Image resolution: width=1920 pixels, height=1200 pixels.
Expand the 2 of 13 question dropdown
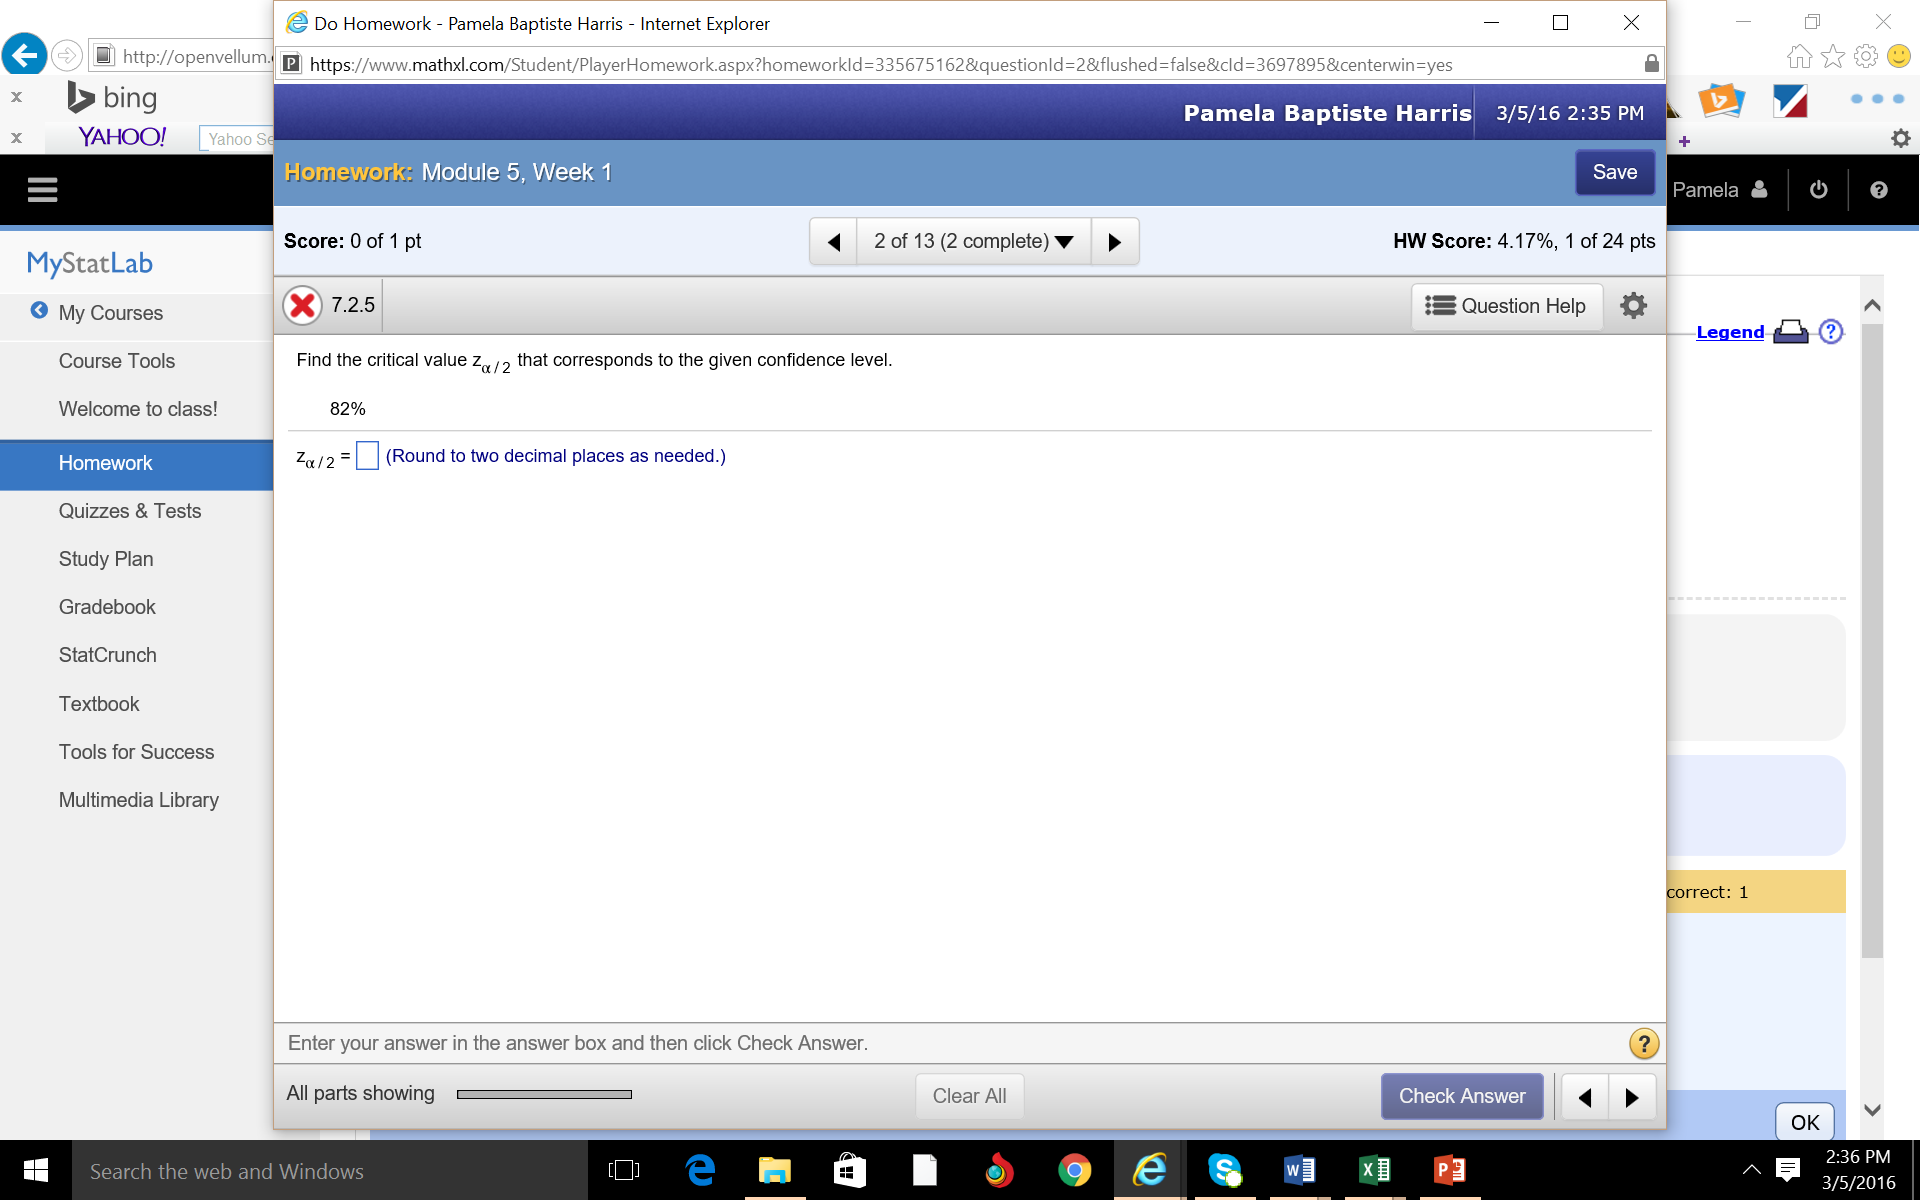tap(973, 242)
